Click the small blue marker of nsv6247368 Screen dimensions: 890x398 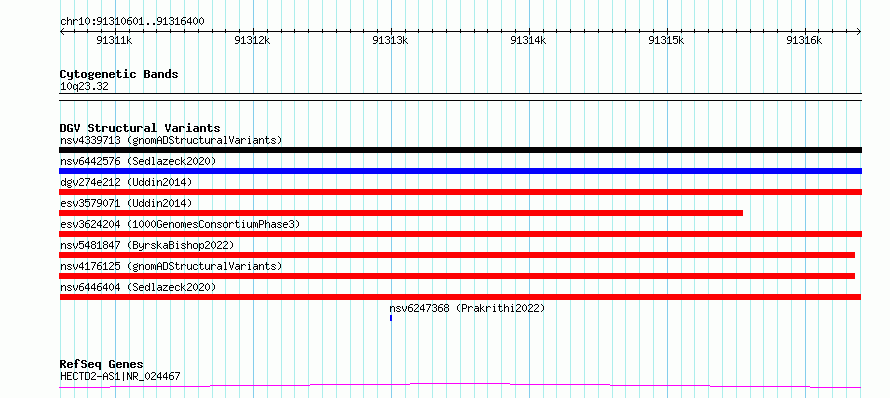click(x=391, y=318)
